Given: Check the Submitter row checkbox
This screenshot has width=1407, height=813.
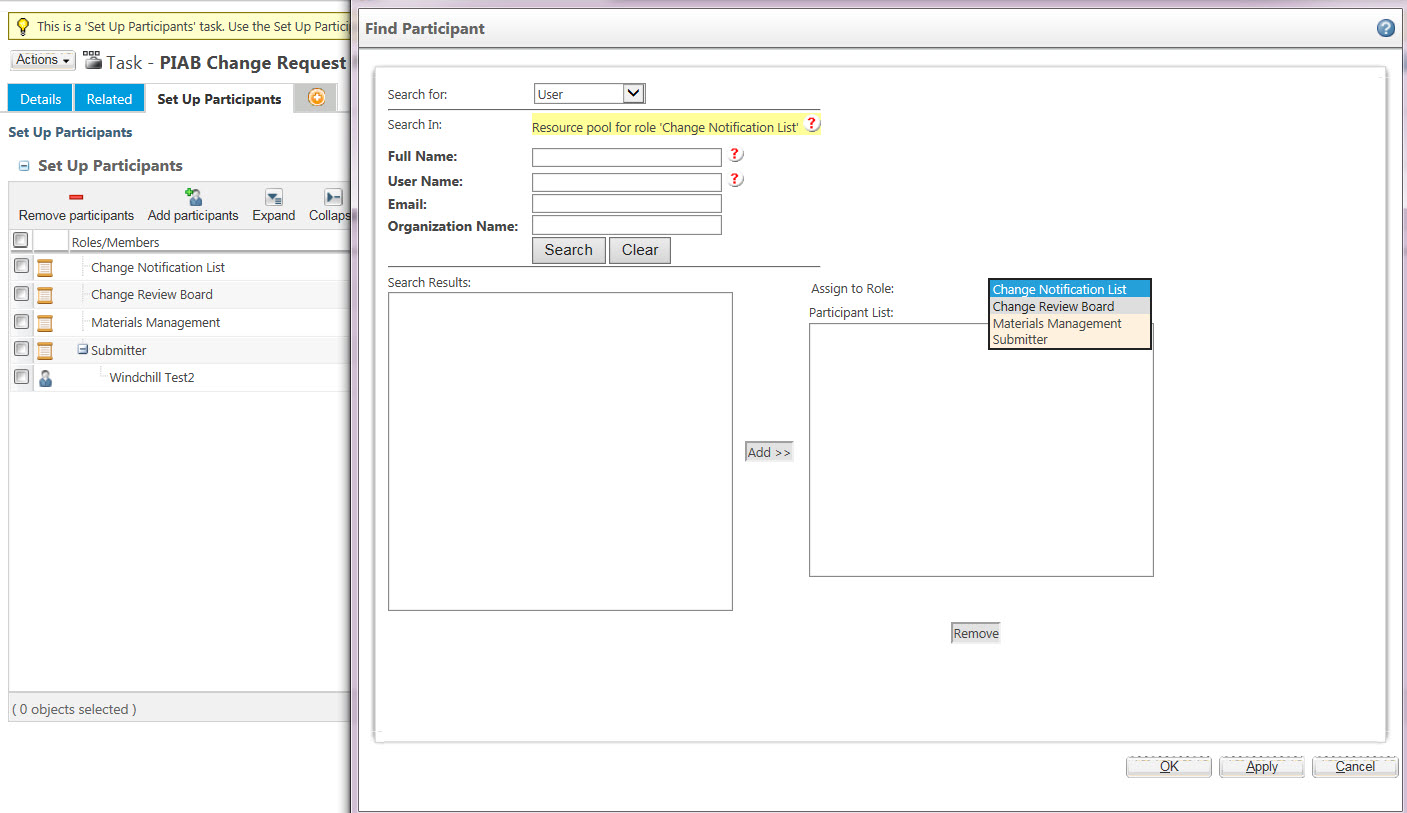Looking at the screenshot, I should tap(21, 349).
